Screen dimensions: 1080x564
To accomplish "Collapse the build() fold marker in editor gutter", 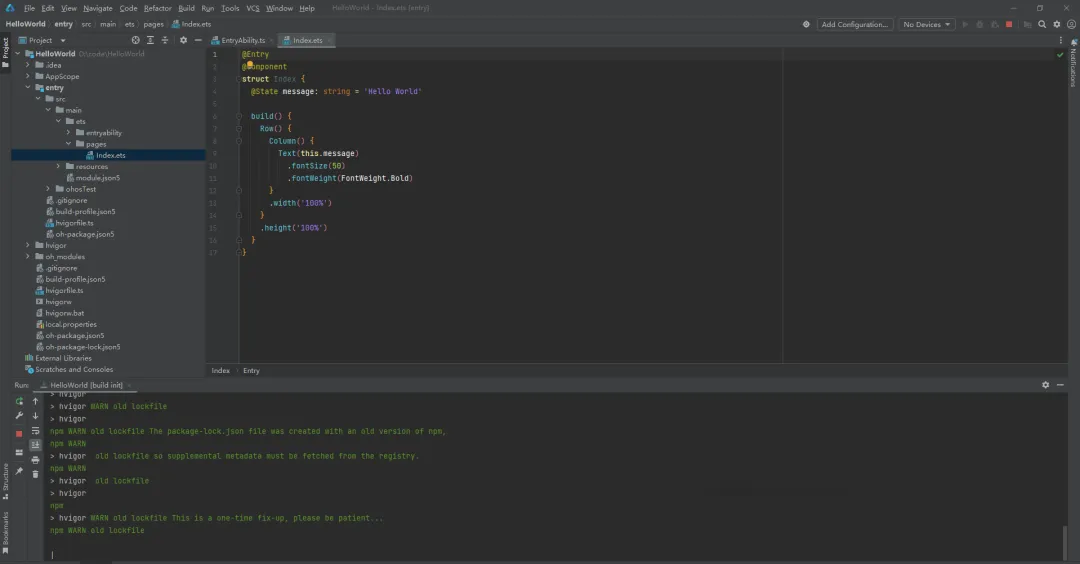I will (x=239, y=116).
